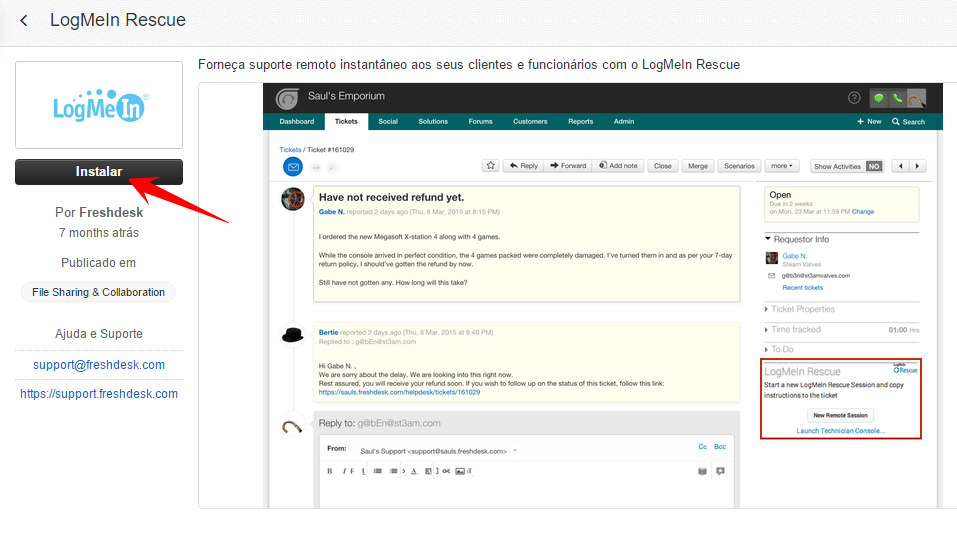Switch to the Social tab

(388, 121)
